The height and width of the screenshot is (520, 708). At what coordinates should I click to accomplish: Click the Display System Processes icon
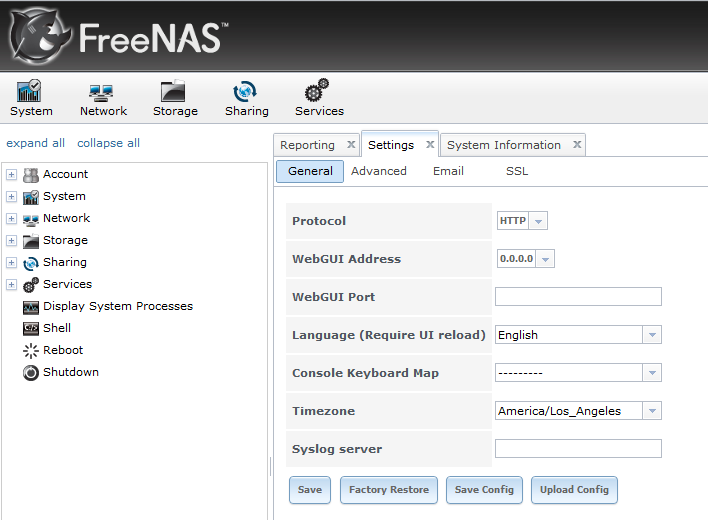point(31,307)
